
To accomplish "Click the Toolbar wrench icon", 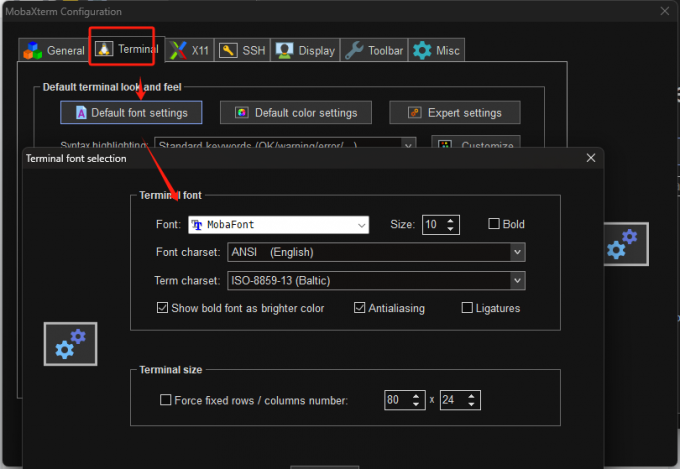I will click(354, 50).
